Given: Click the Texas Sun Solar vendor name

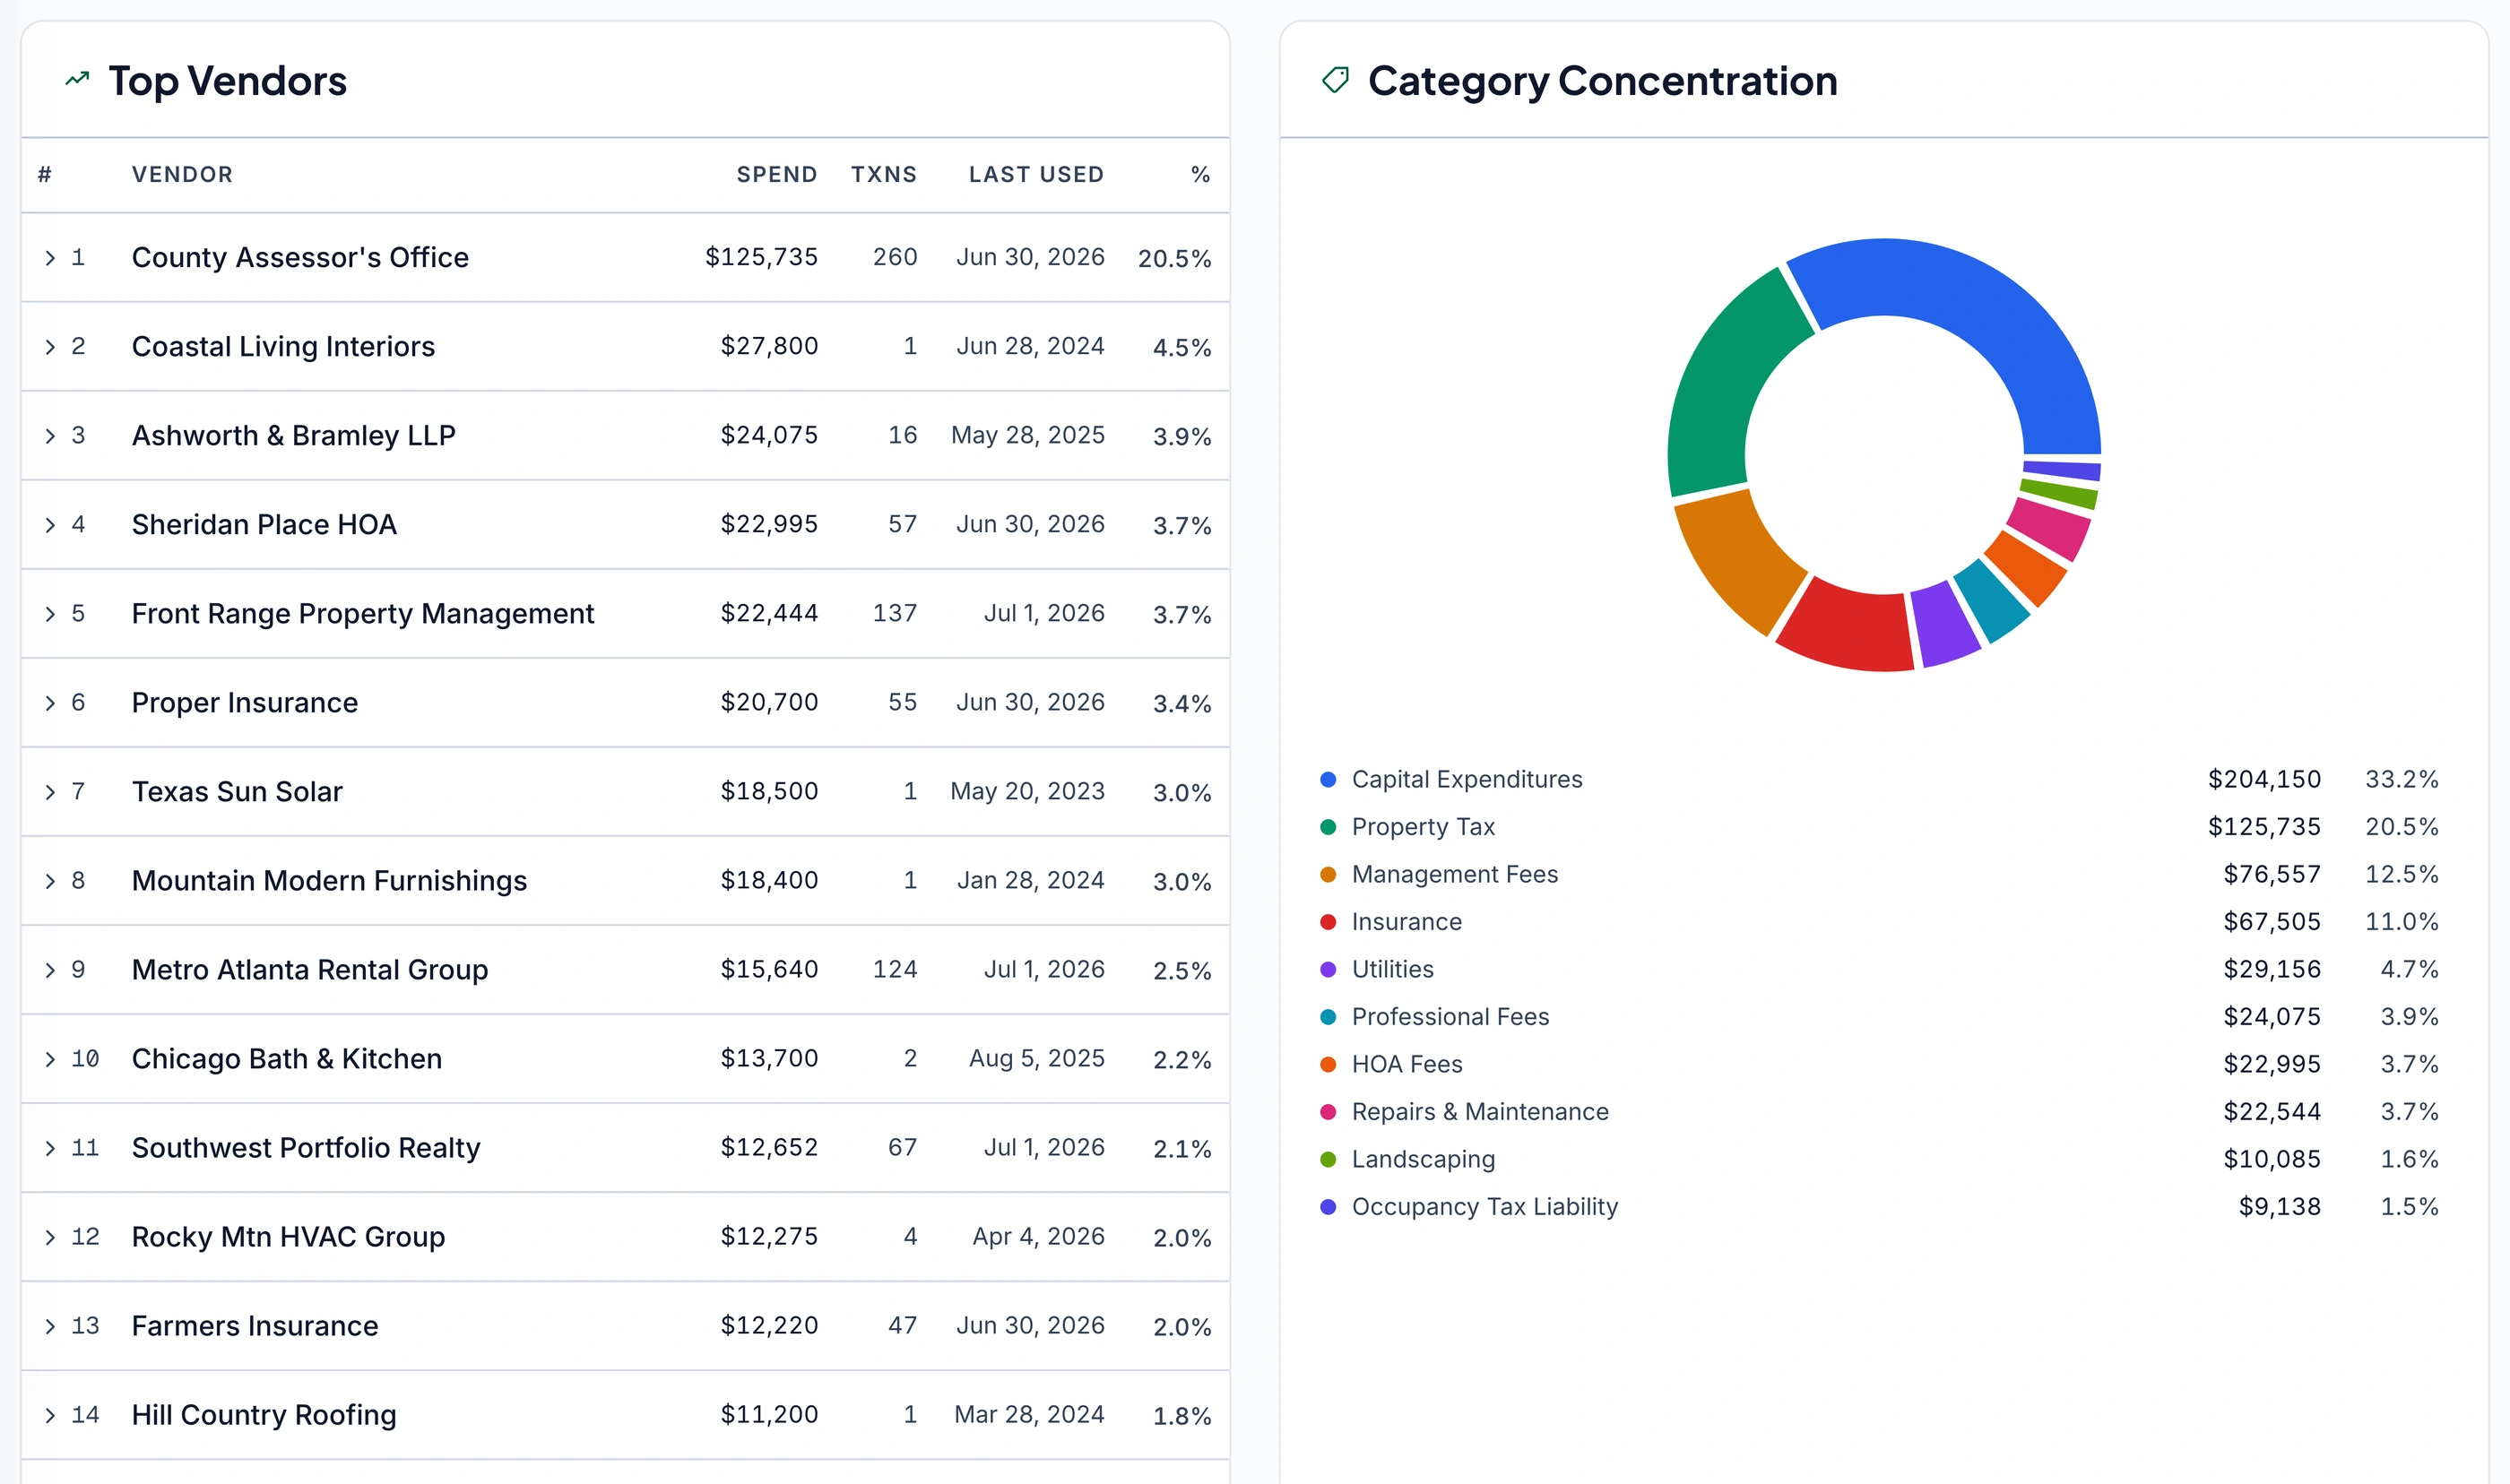Looking at the screenshot, I should click(x=237, y=792).
